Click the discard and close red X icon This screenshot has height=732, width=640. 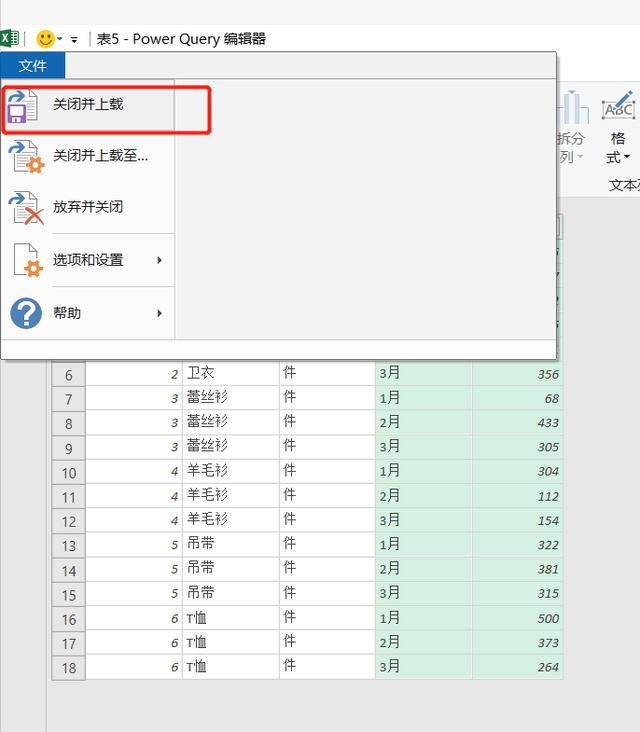pos(26,208)
